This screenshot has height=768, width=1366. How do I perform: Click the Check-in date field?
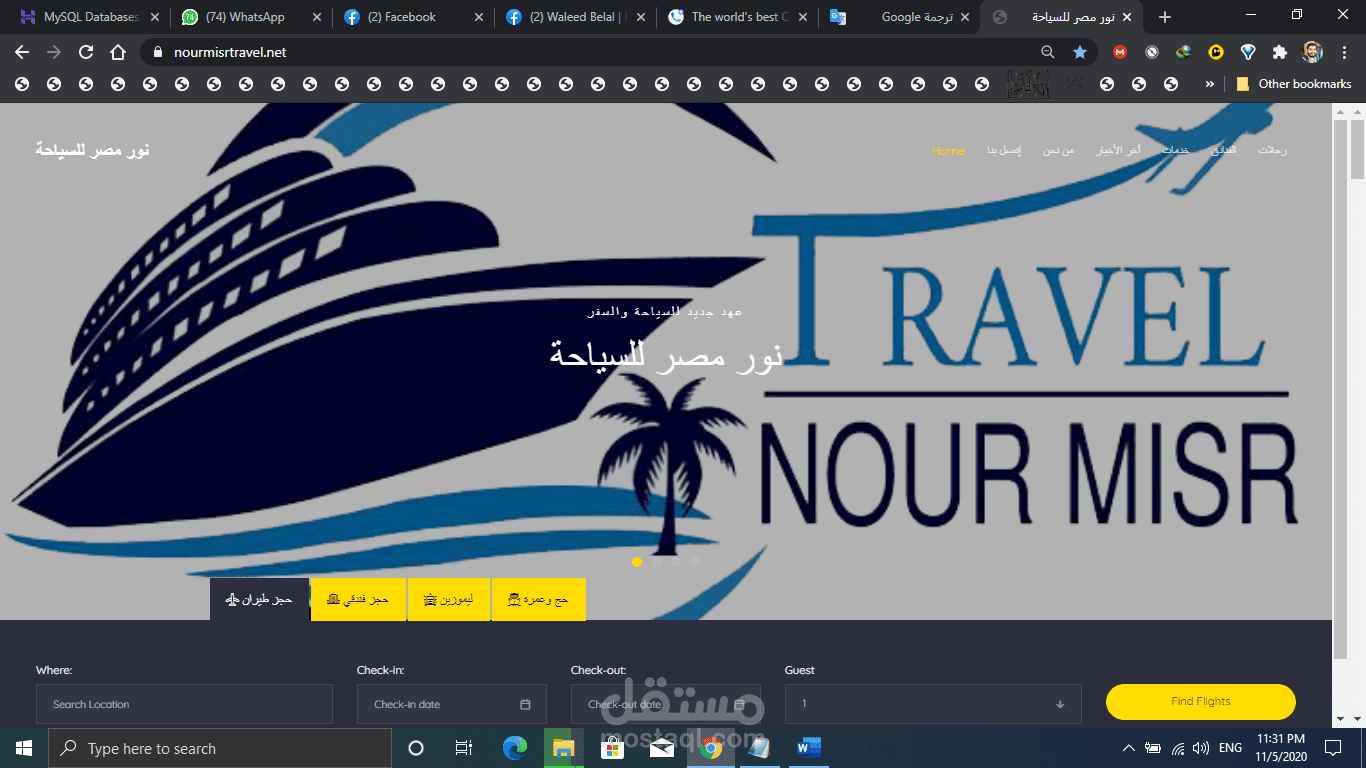(452, 704)
